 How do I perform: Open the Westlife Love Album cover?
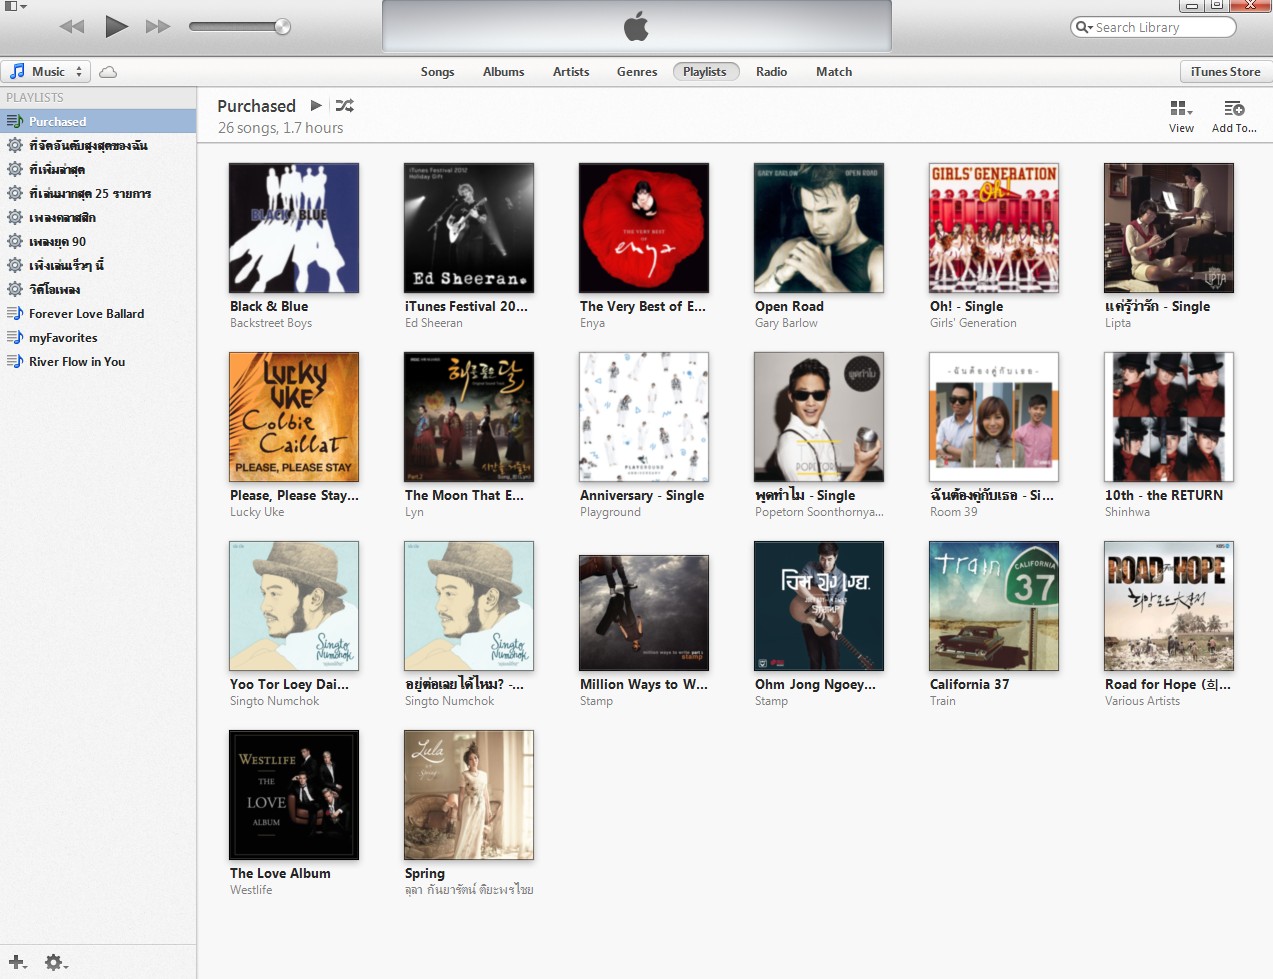click(x=294, y=795)
